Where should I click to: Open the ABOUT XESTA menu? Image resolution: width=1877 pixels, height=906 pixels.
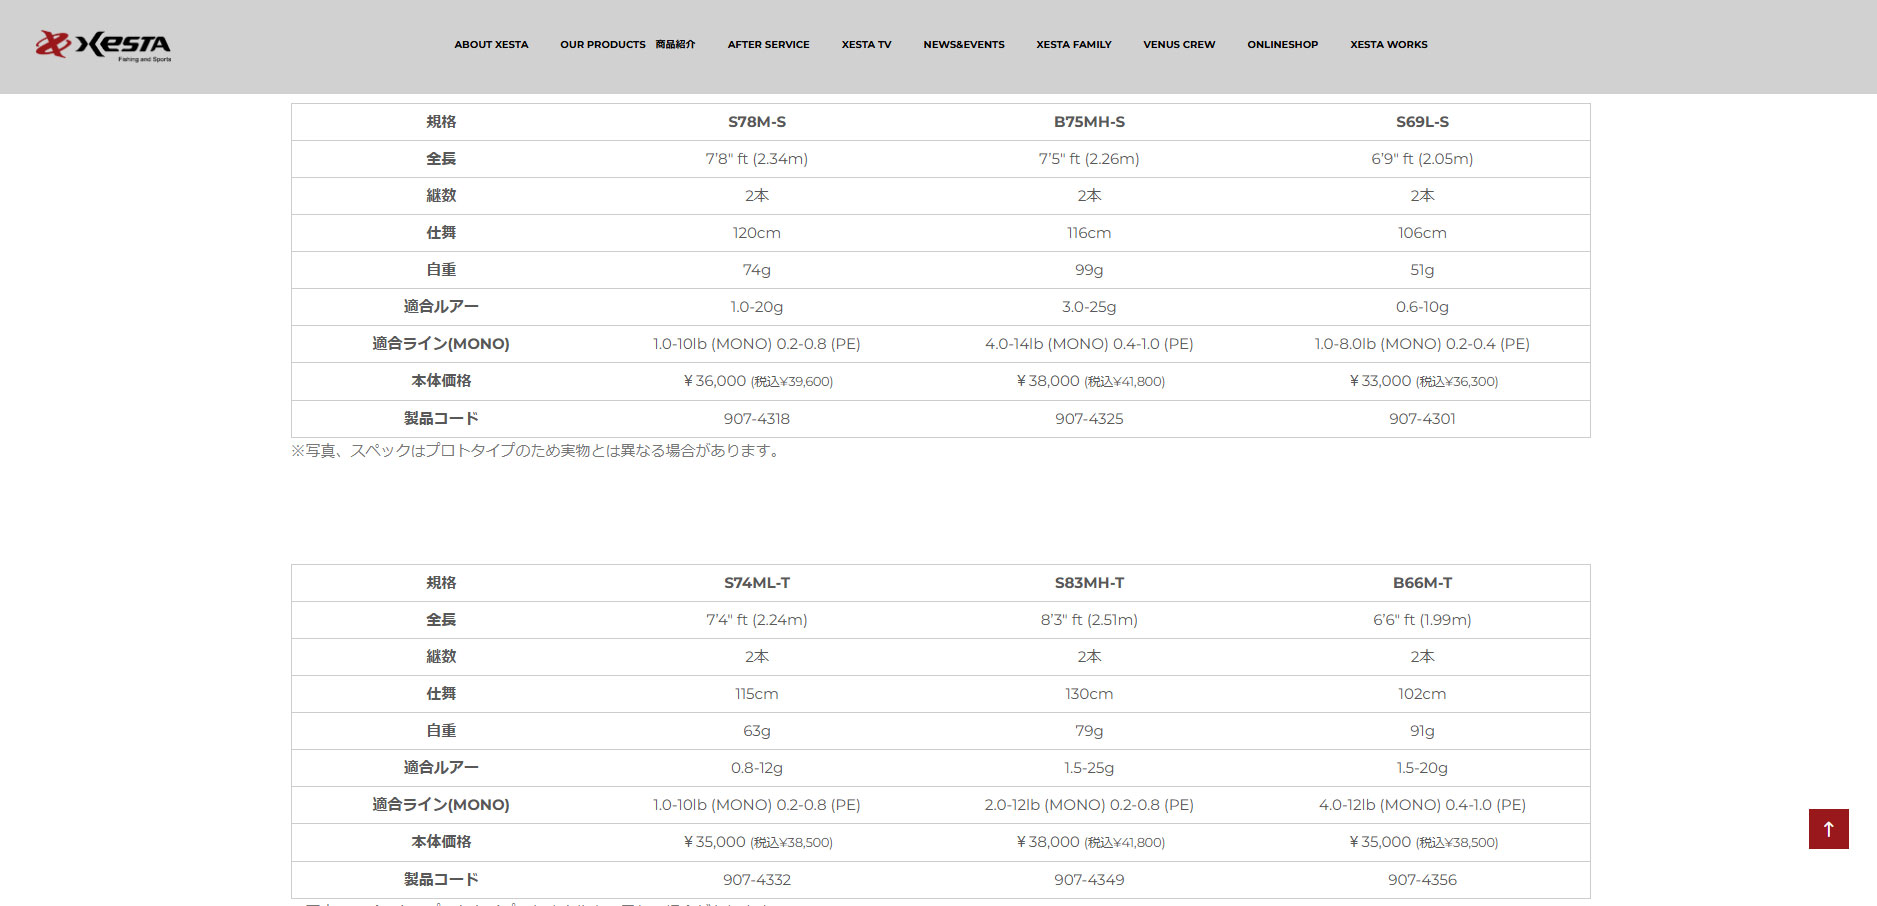491,45
